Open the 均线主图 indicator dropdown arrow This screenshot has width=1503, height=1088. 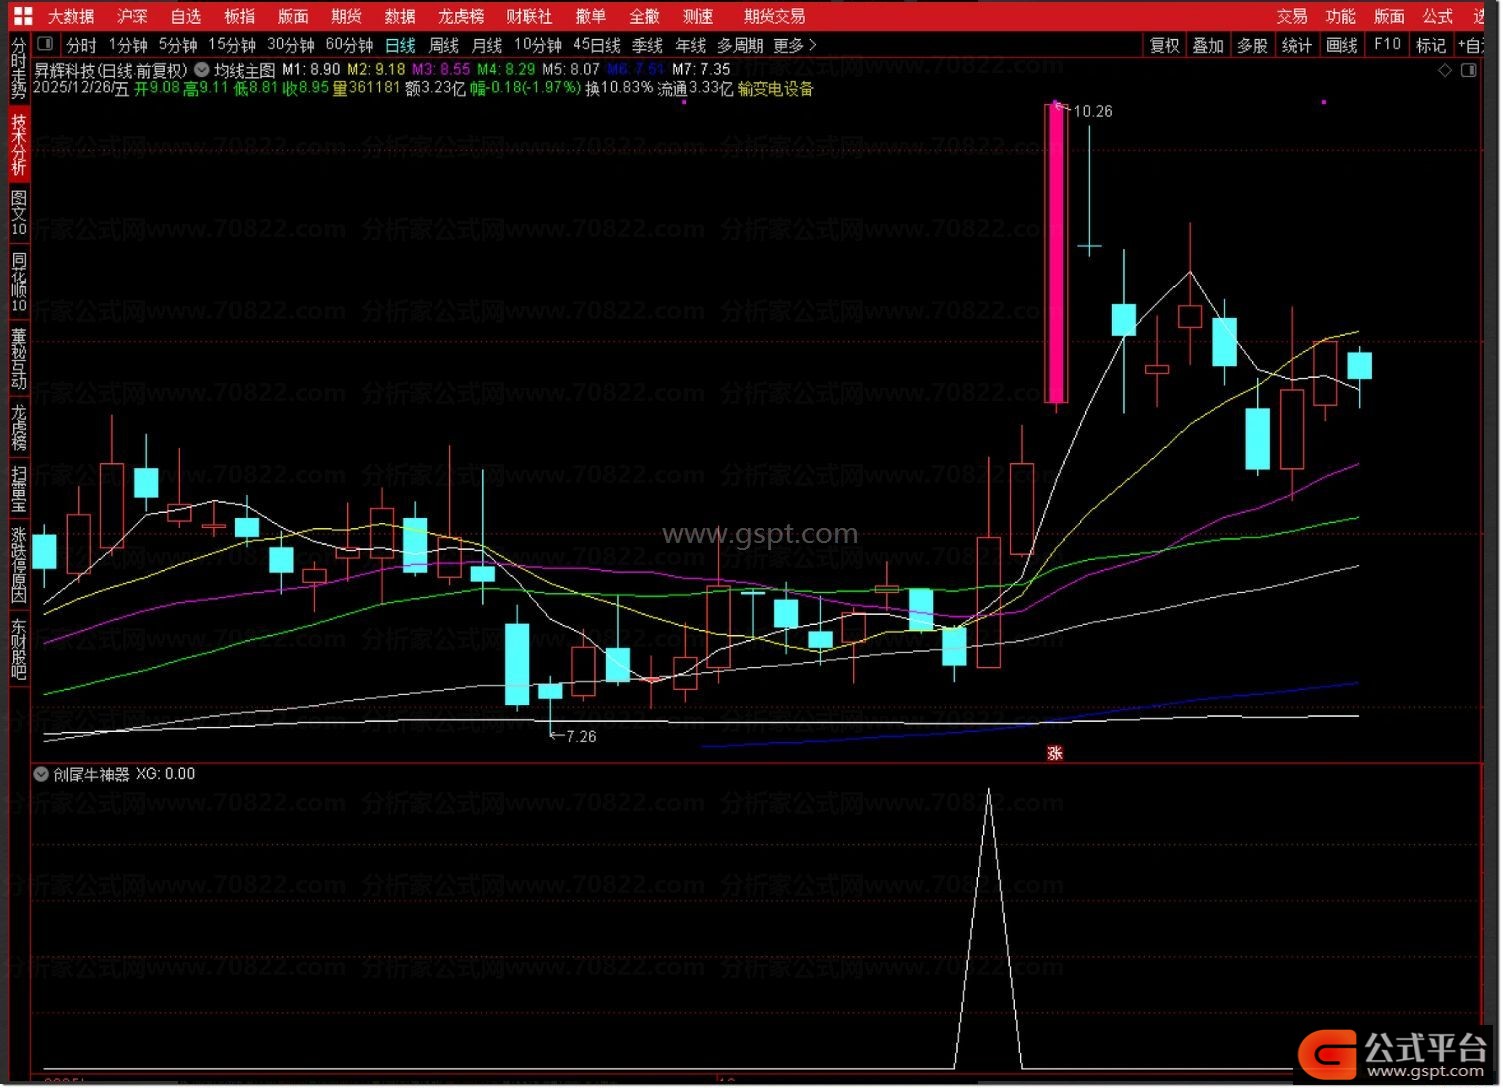click(201, 70)
